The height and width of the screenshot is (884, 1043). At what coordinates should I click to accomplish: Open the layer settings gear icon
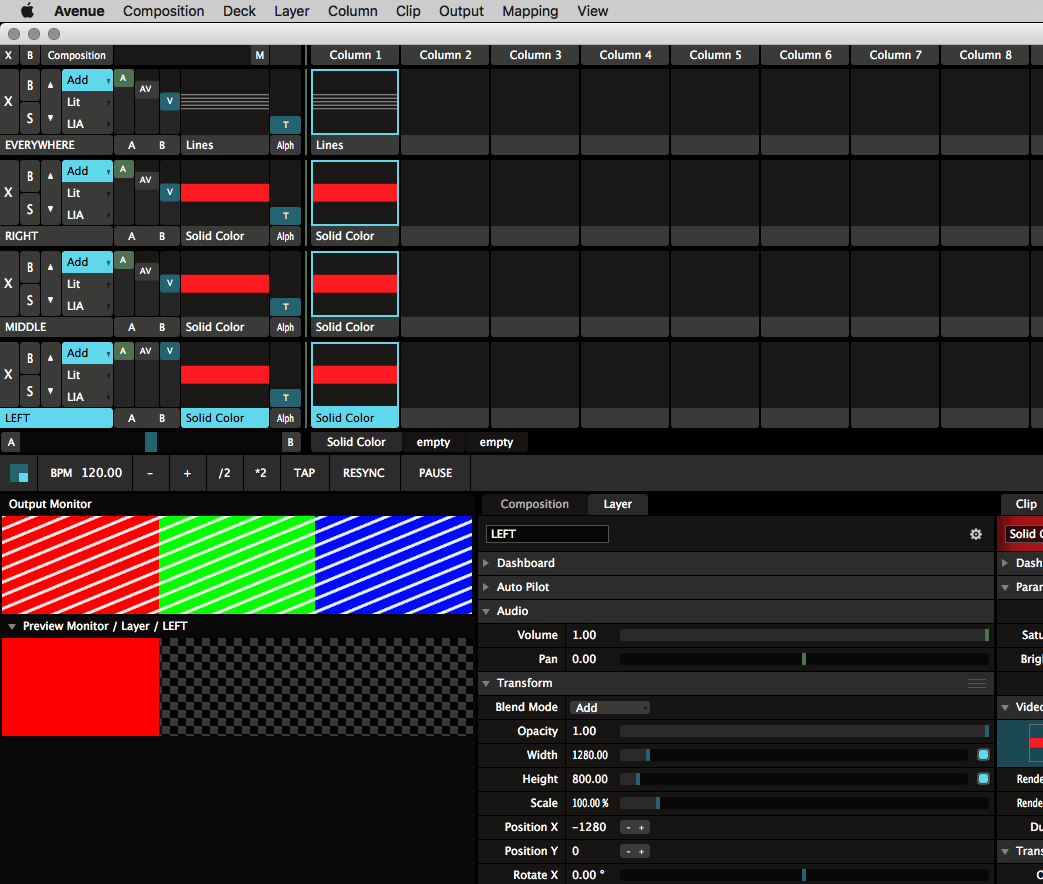click(976, 535)
